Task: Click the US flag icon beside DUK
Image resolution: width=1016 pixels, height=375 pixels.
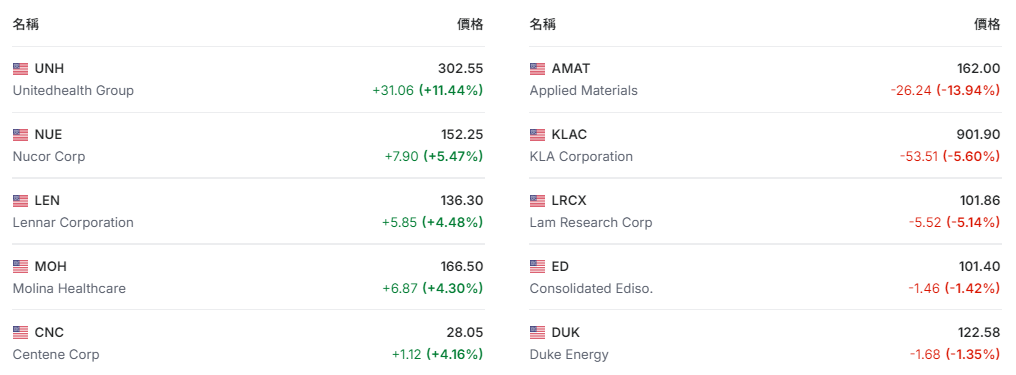Action: pyautogui.click(x=537, y=332)
